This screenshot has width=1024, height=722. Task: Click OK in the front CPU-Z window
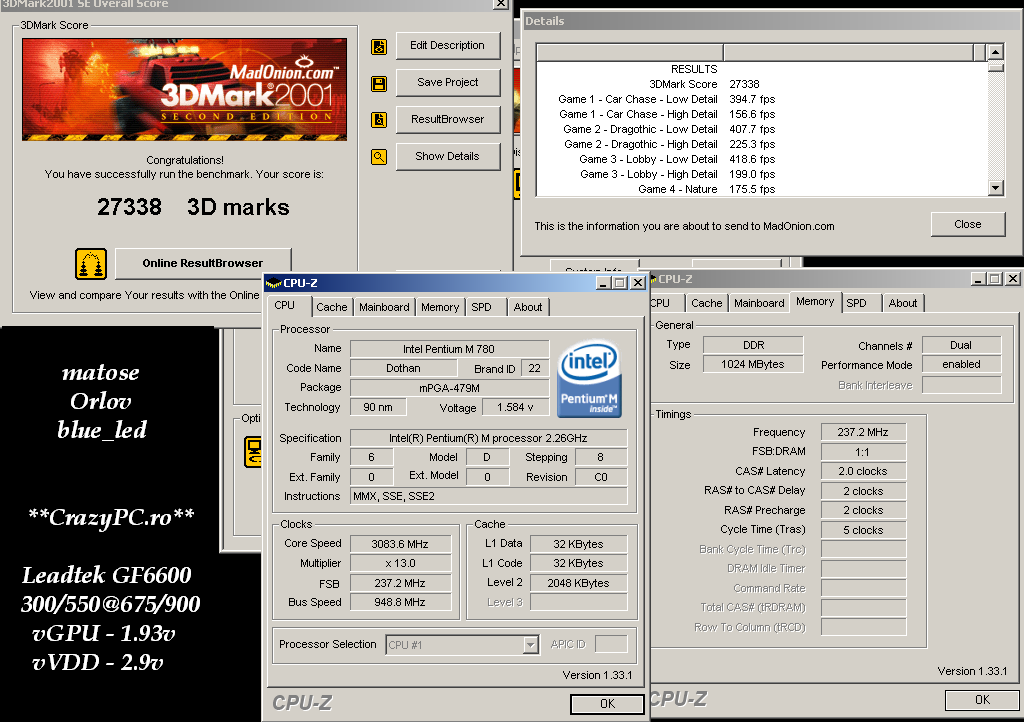(607, 704)
